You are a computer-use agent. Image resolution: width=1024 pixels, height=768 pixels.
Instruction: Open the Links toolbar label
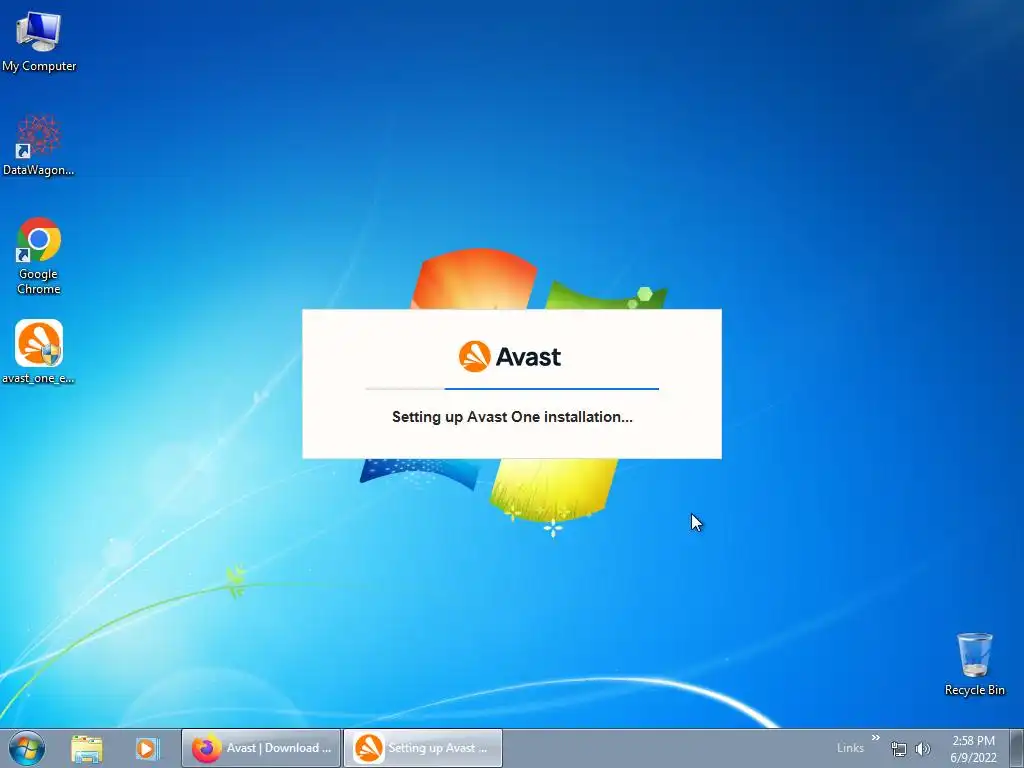tap(850, 748)
